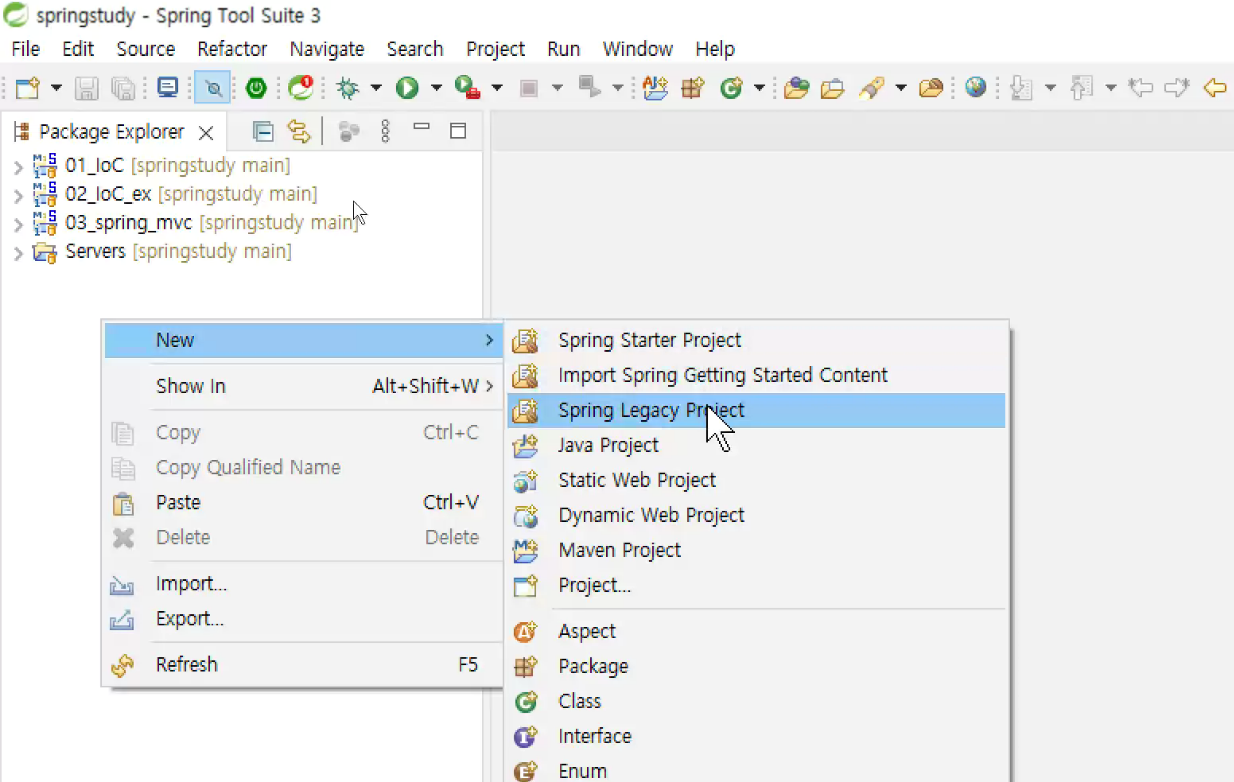
Task: Click the Next Edit Location arrow icon
Action: point(1177,88)
